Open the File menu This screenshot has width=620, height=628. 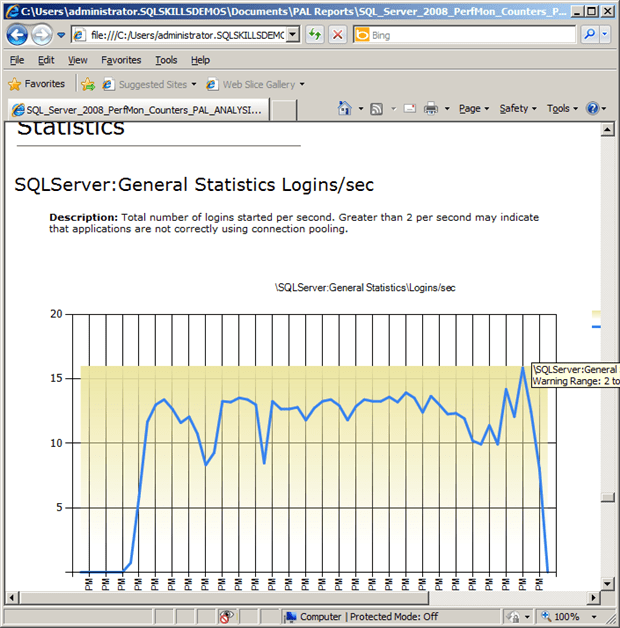click(x=17, y=60)
